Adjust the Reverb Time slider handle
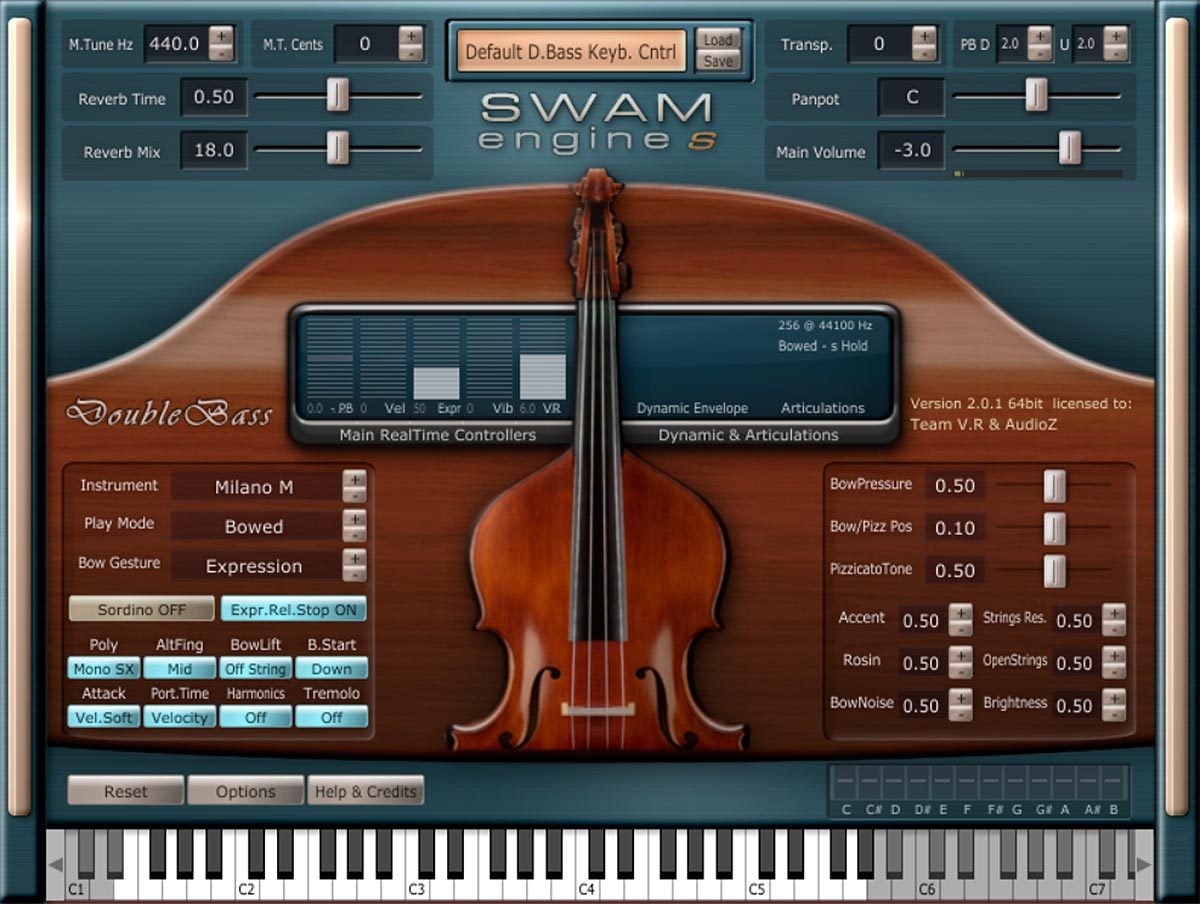The height and width of the screenshot is (904, 1200). pyautogui.click(x=339, y=96)
